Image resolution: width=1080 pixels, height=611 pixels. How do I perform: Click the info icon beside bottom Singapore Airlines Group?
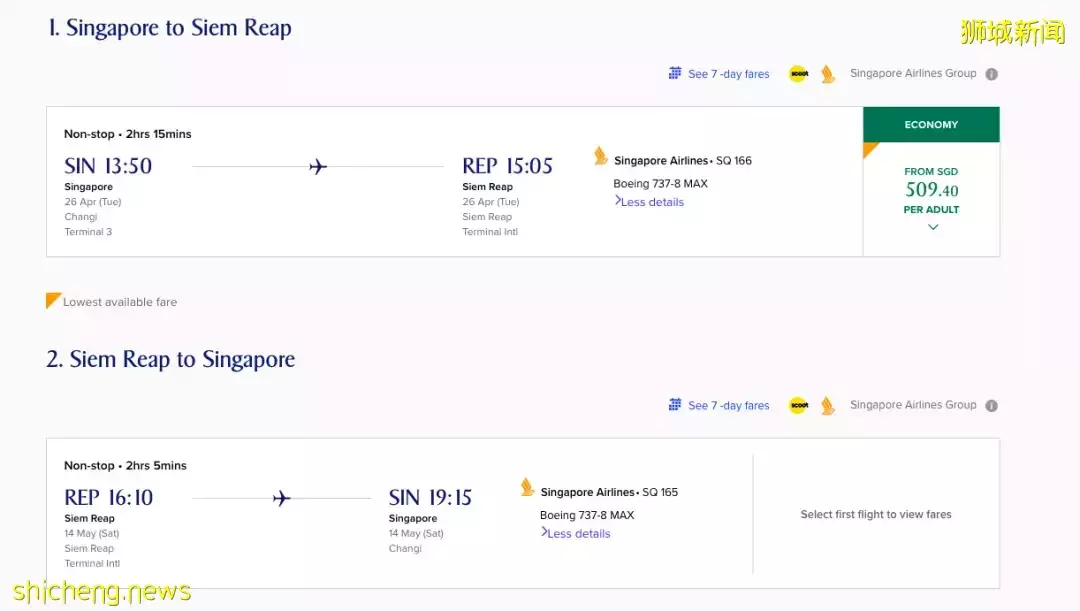(x=991, y=405)
